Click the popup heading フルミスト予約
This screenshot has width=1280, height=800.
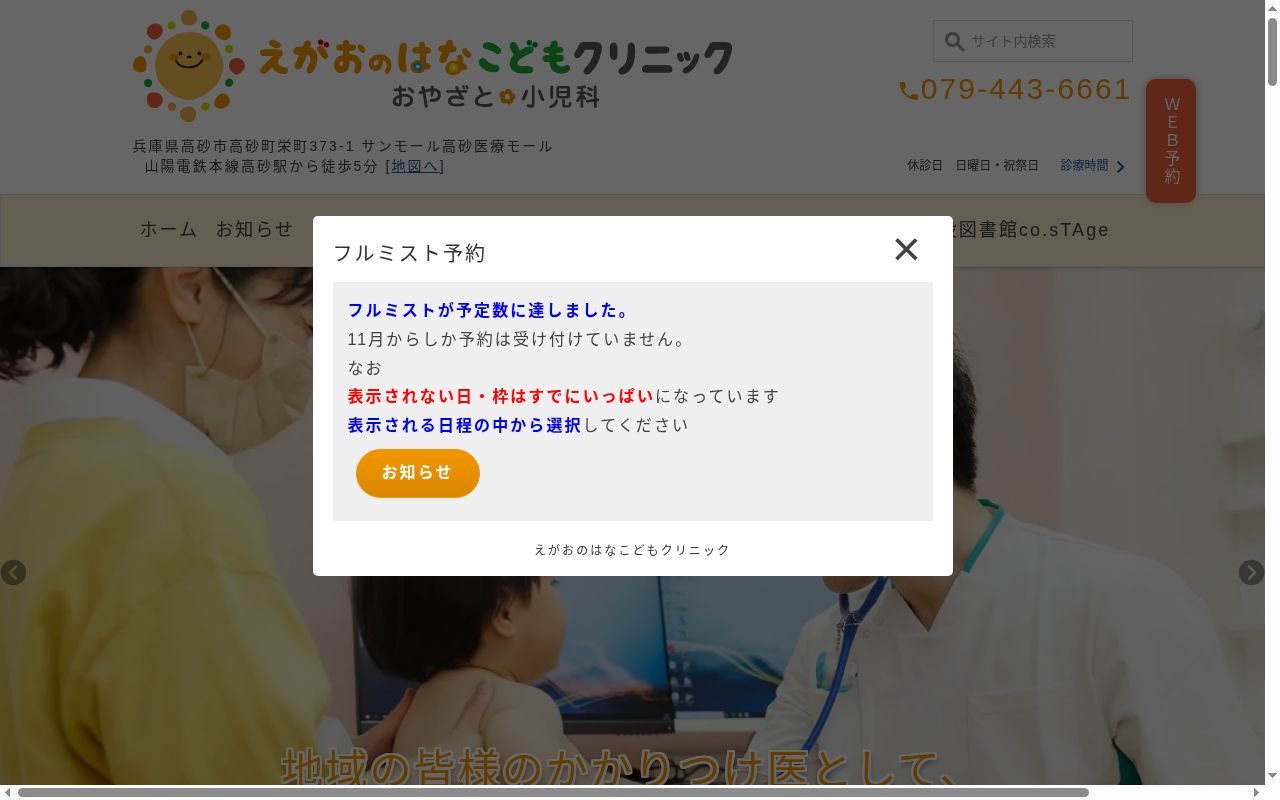pyautogui.click(x=409, y=254)
